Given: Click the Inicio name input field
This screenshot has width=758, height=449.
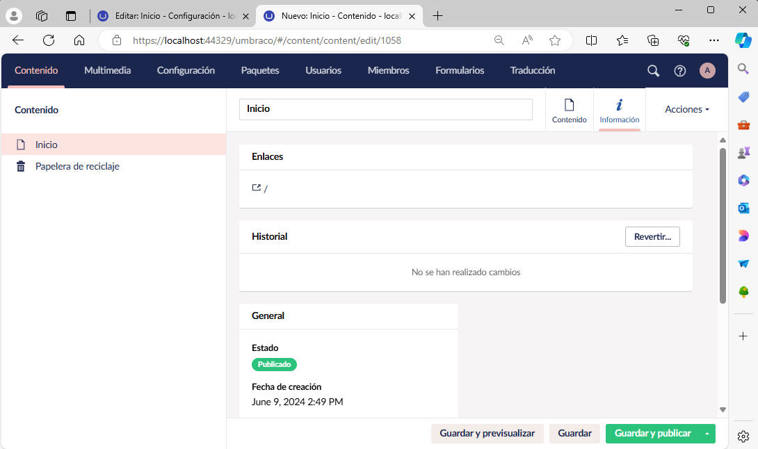Looking at the screenshot, I should pos(385,109).
